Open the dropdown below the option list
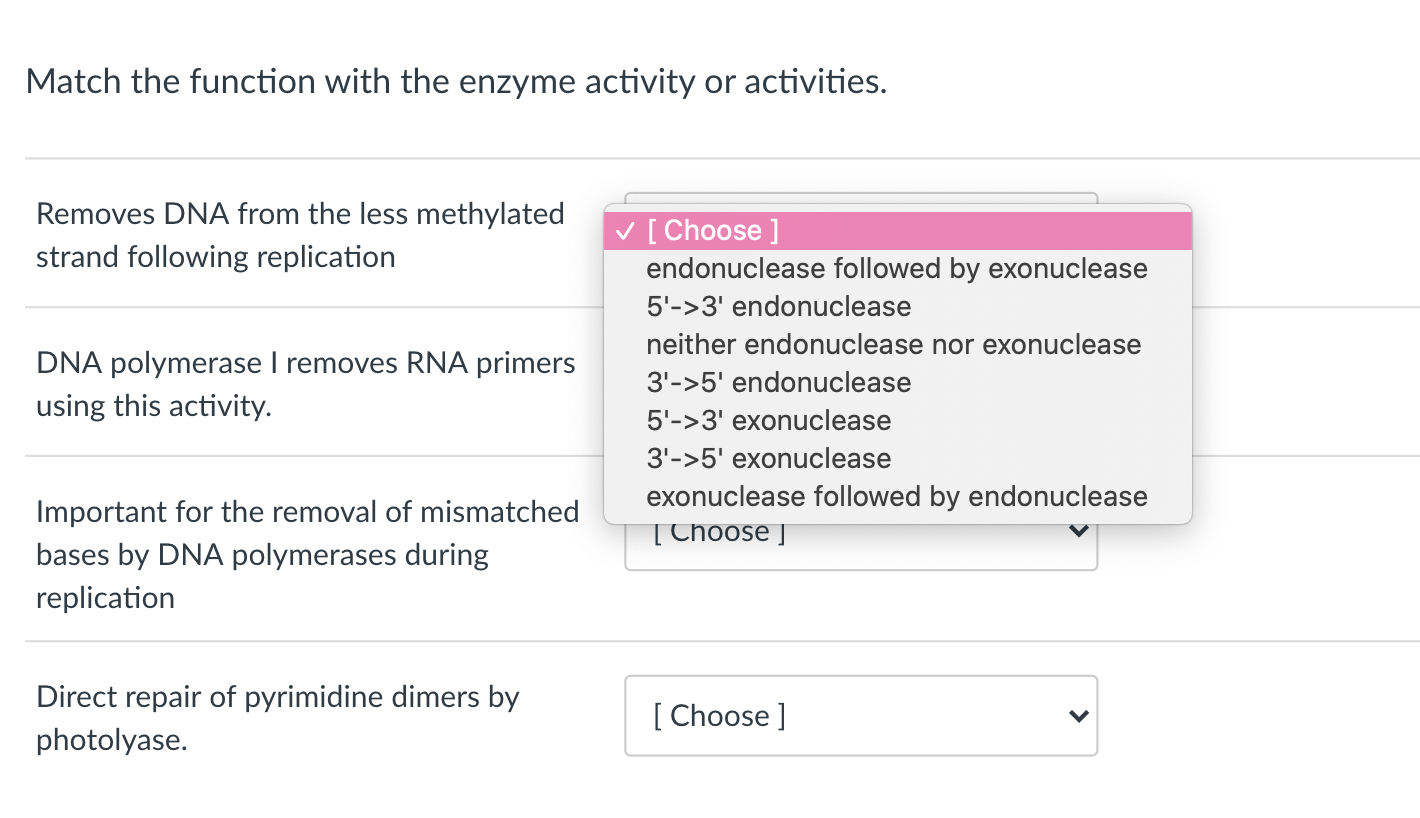The height and width of the screenshot is (818, 1420). [x=860, y=545]
